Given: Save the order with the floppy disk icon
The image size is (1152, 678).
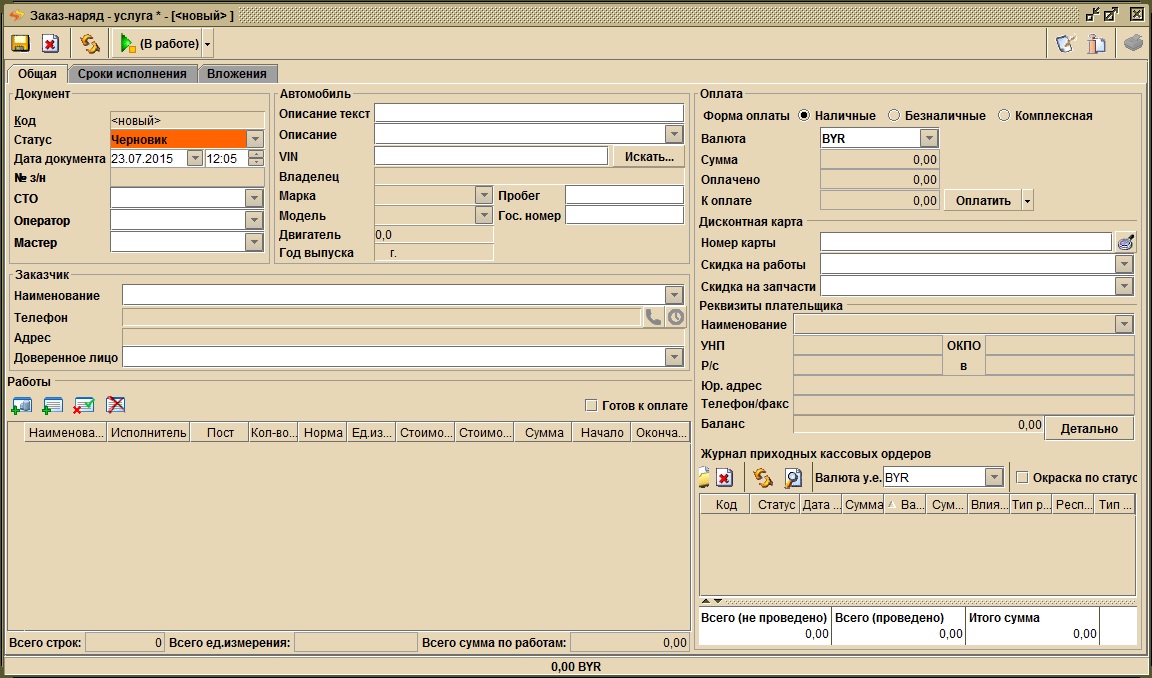Looking at the screenshot, I should [x=20, y=43].
